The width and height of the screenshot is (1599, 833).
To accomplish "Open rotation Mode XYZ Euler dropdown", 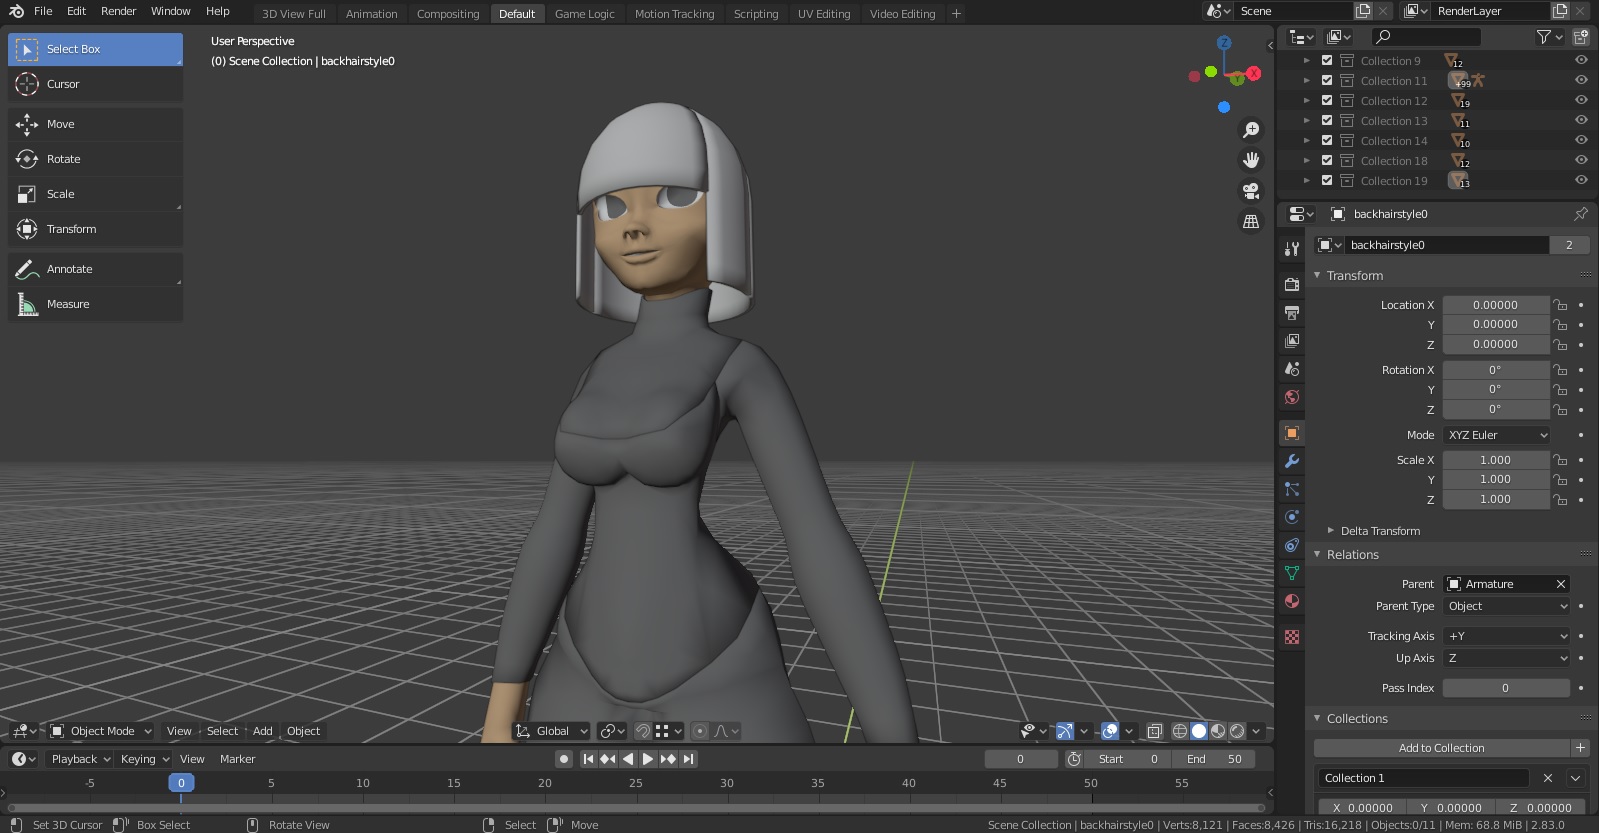I will [1497, 435].
